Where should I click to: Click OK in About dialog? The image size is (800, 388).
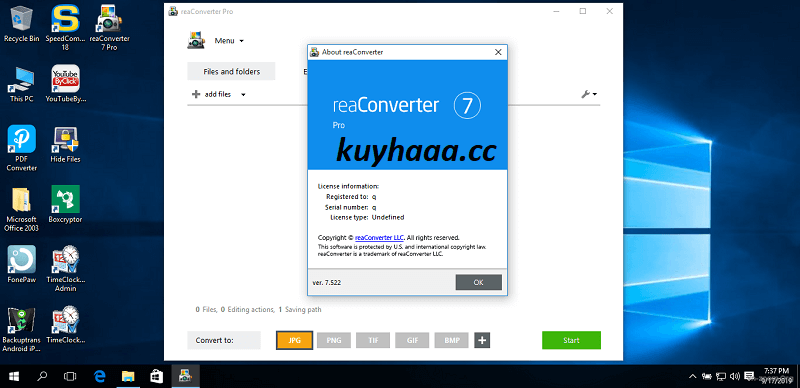479,282
